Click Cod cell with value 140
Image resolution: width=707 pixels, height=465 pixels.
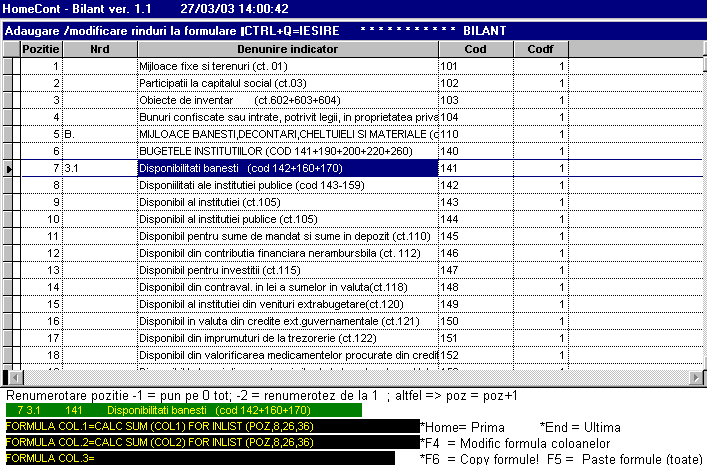(x=476, y=151)
